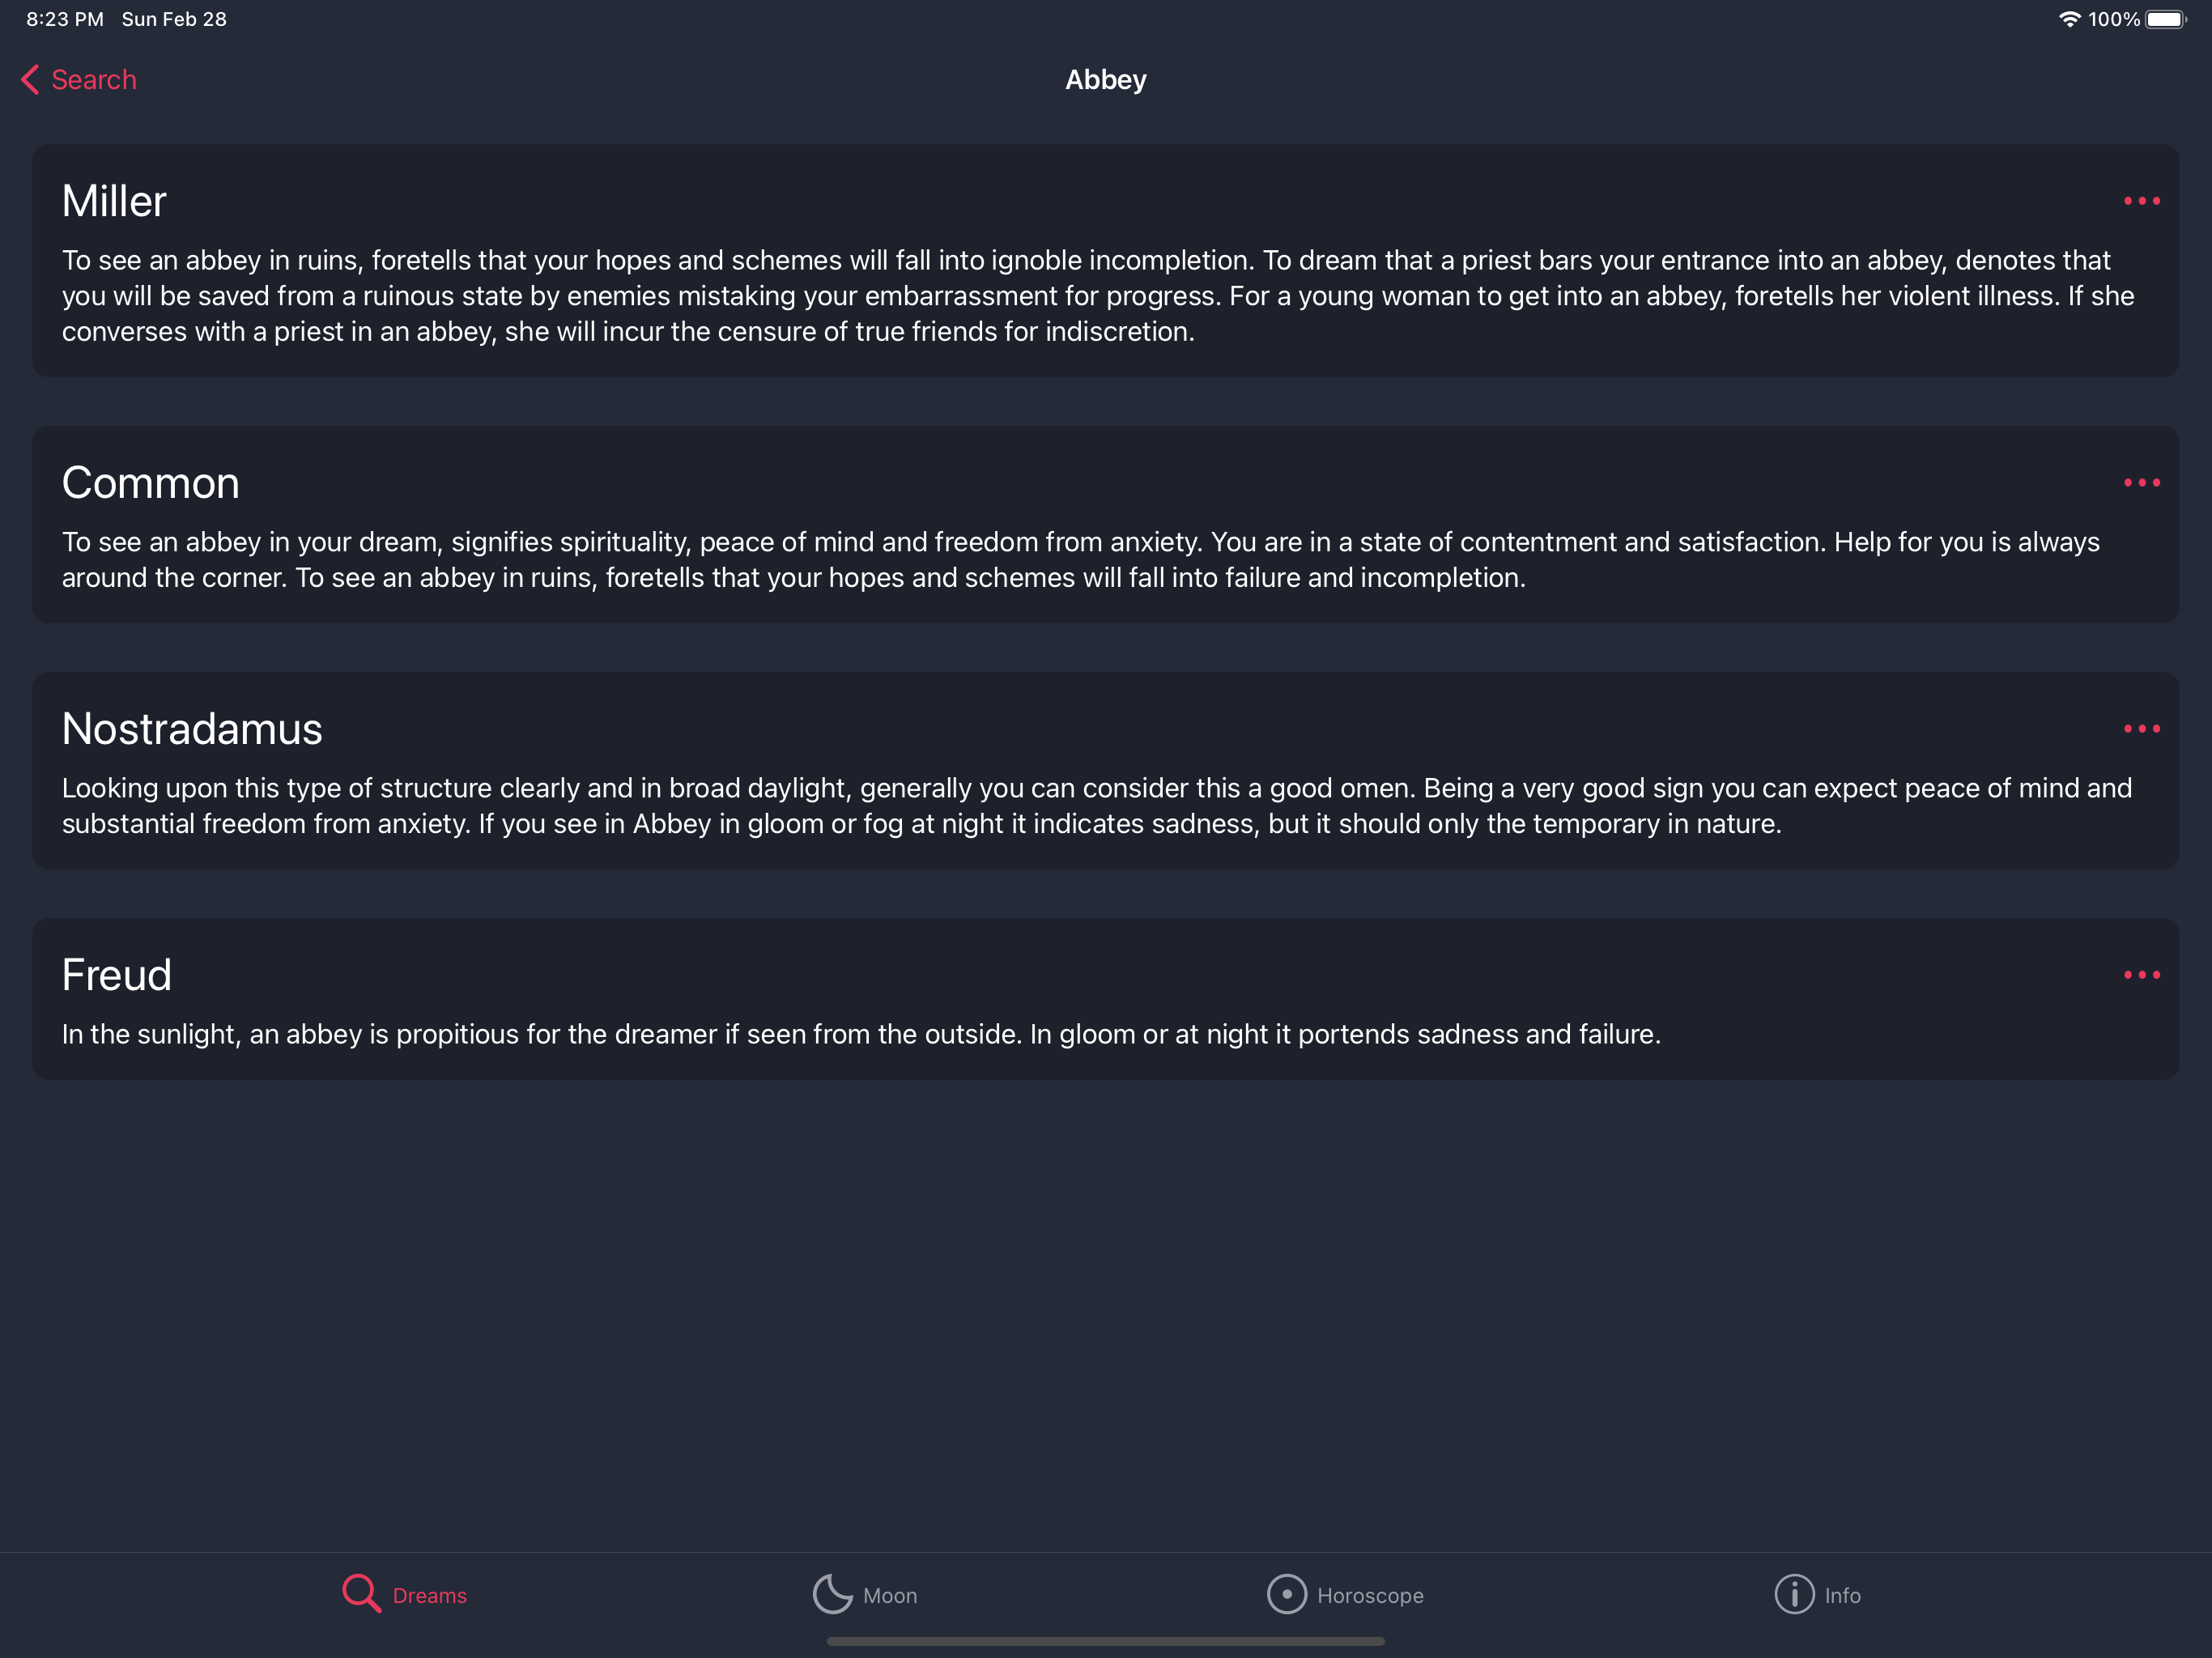The height and width of the screenshot is (1658, 2212).
Task: Check the Wi-Fi status icon
Action: tap(2069, 19)
